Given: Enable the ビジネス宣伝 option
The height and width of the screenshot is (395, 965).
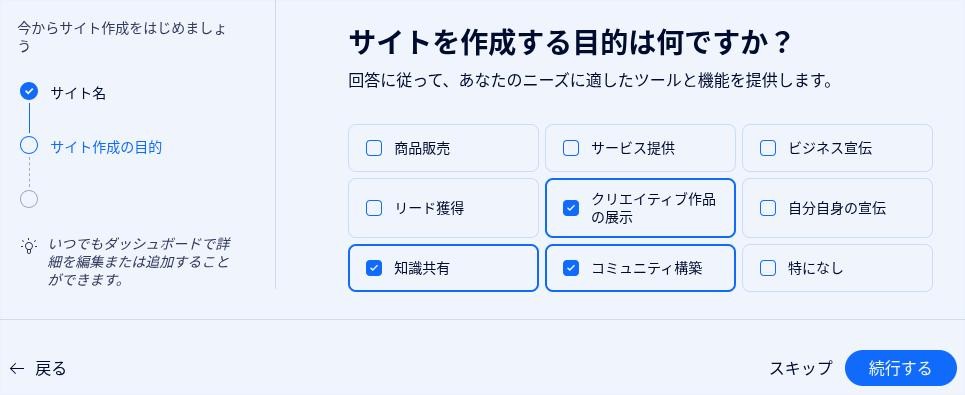Looking at the screenshot, I should coord(767,148).
